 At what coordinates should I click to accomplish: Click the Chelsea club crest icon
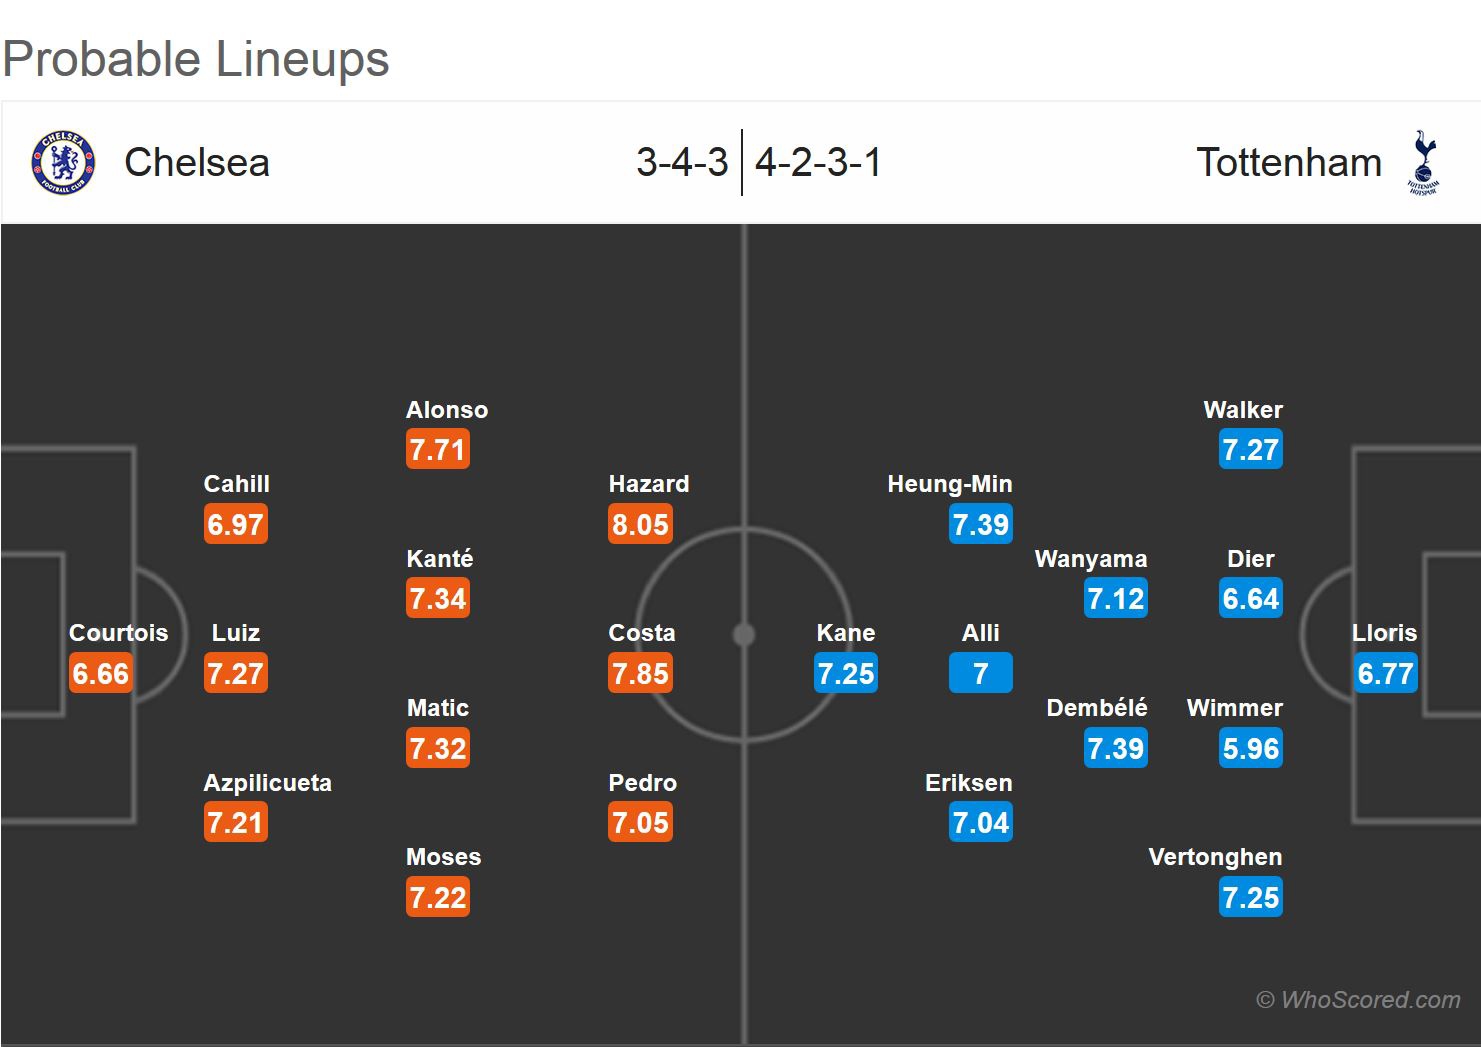click(62, 162)
